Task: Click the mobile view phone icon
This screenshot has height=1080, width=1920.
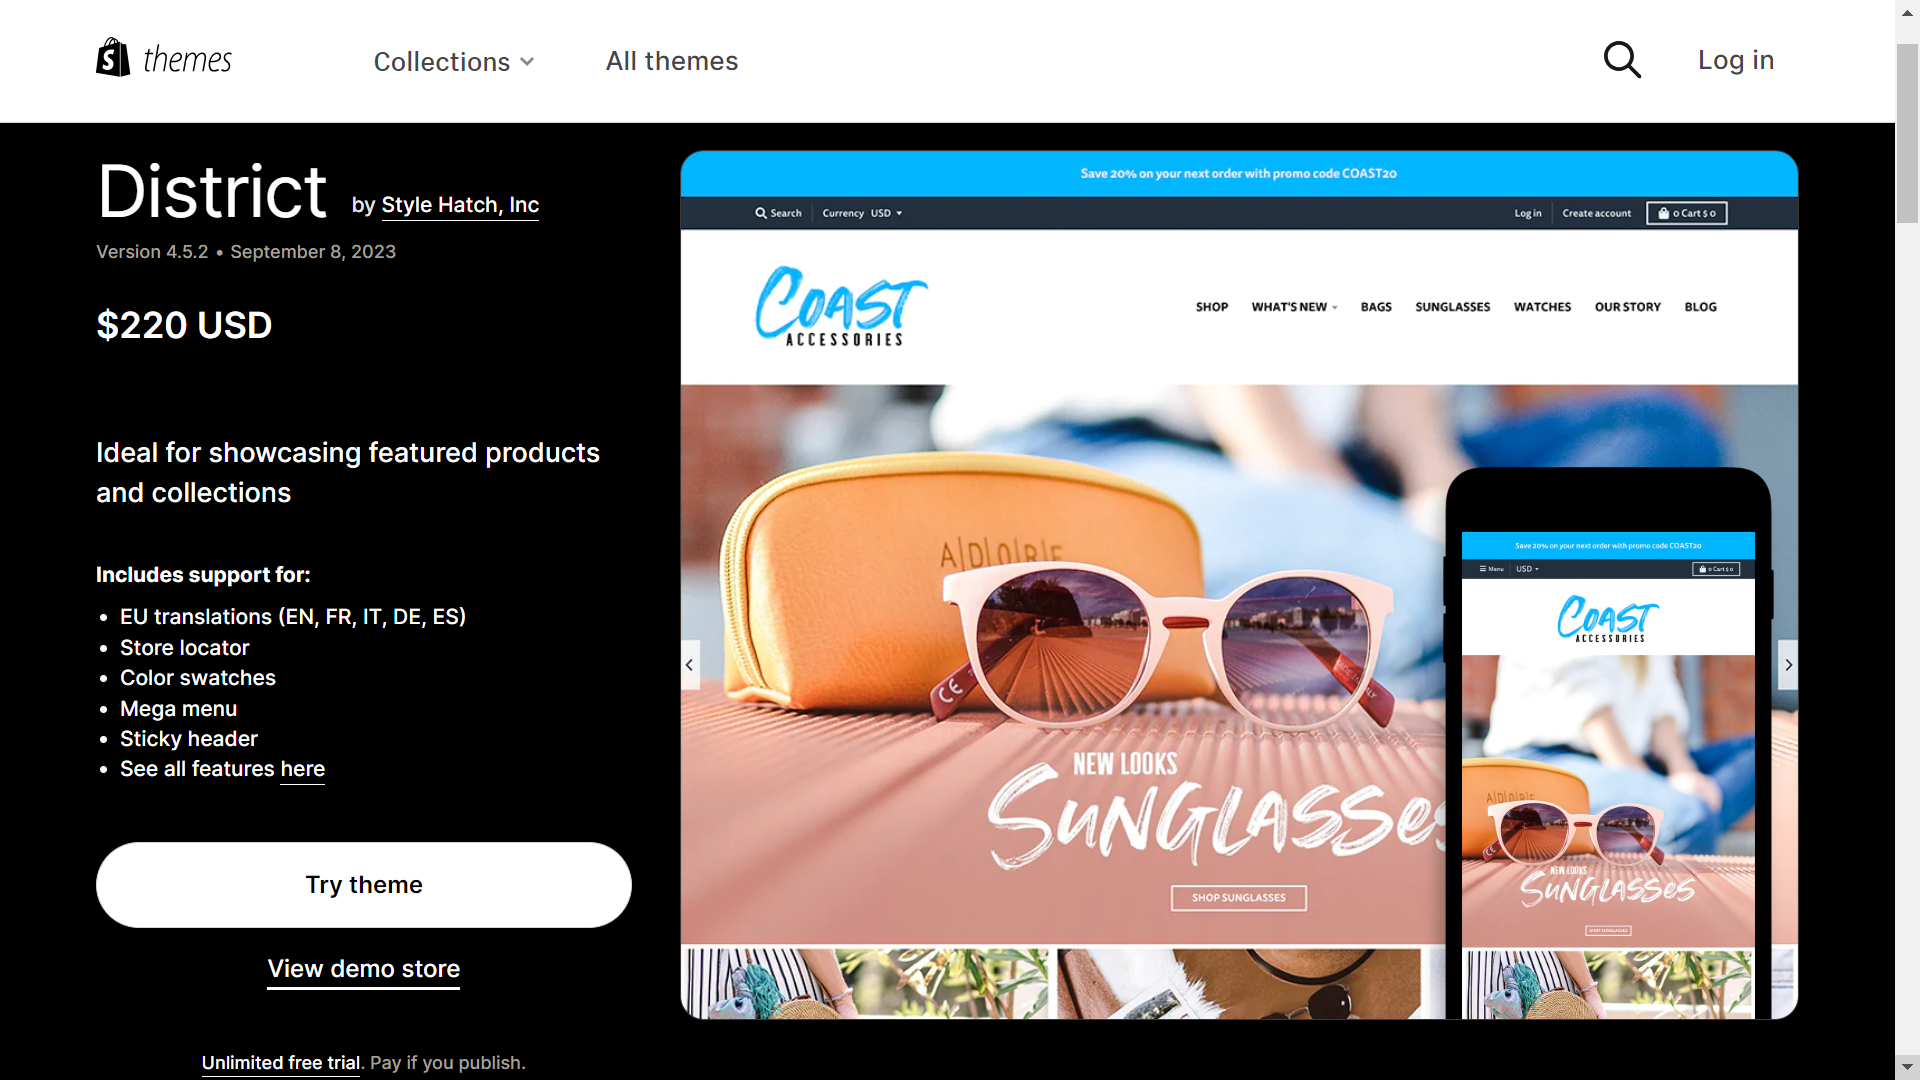Action: [x=1609, y=738]
